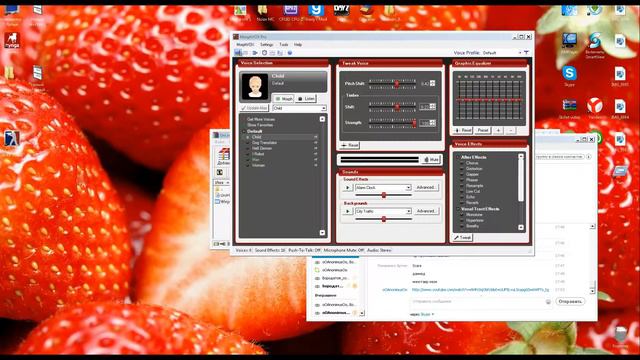Reset the Tweak Voice settings
This screenshot has height=360, width=640.
(x=350, y=145)
